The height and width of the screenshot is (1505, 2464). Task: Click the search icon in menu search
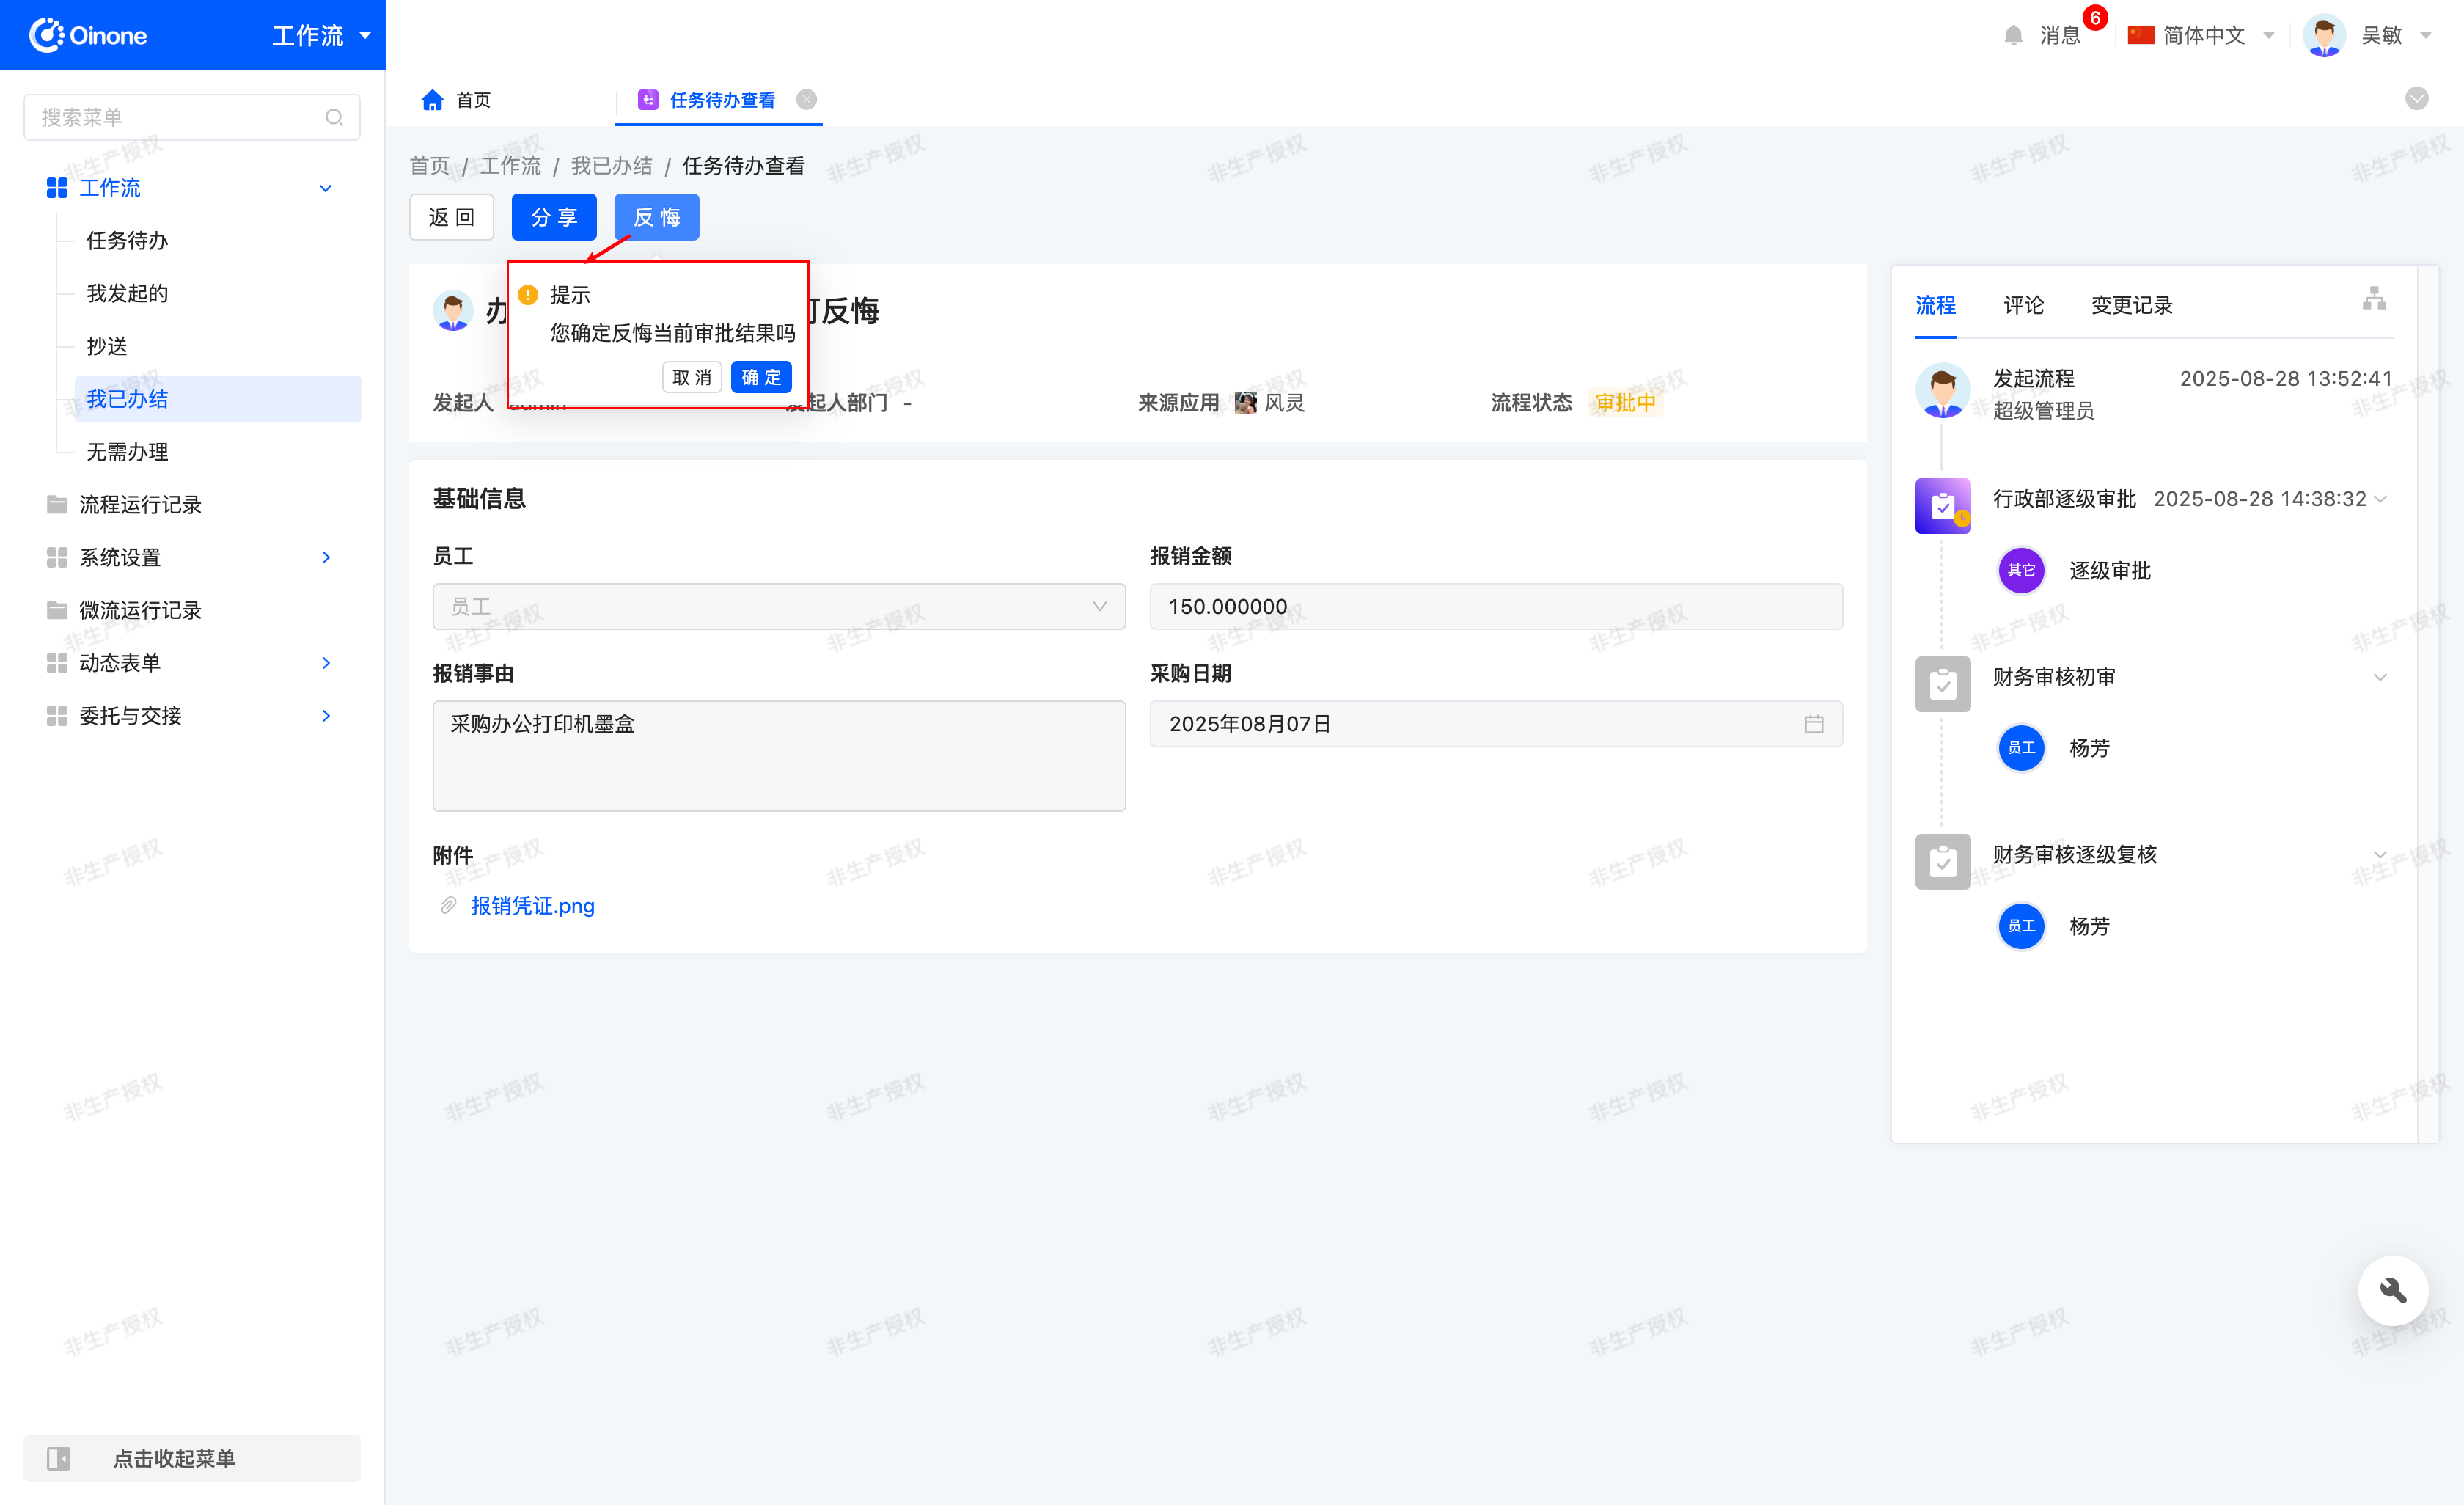pos(334,118)
